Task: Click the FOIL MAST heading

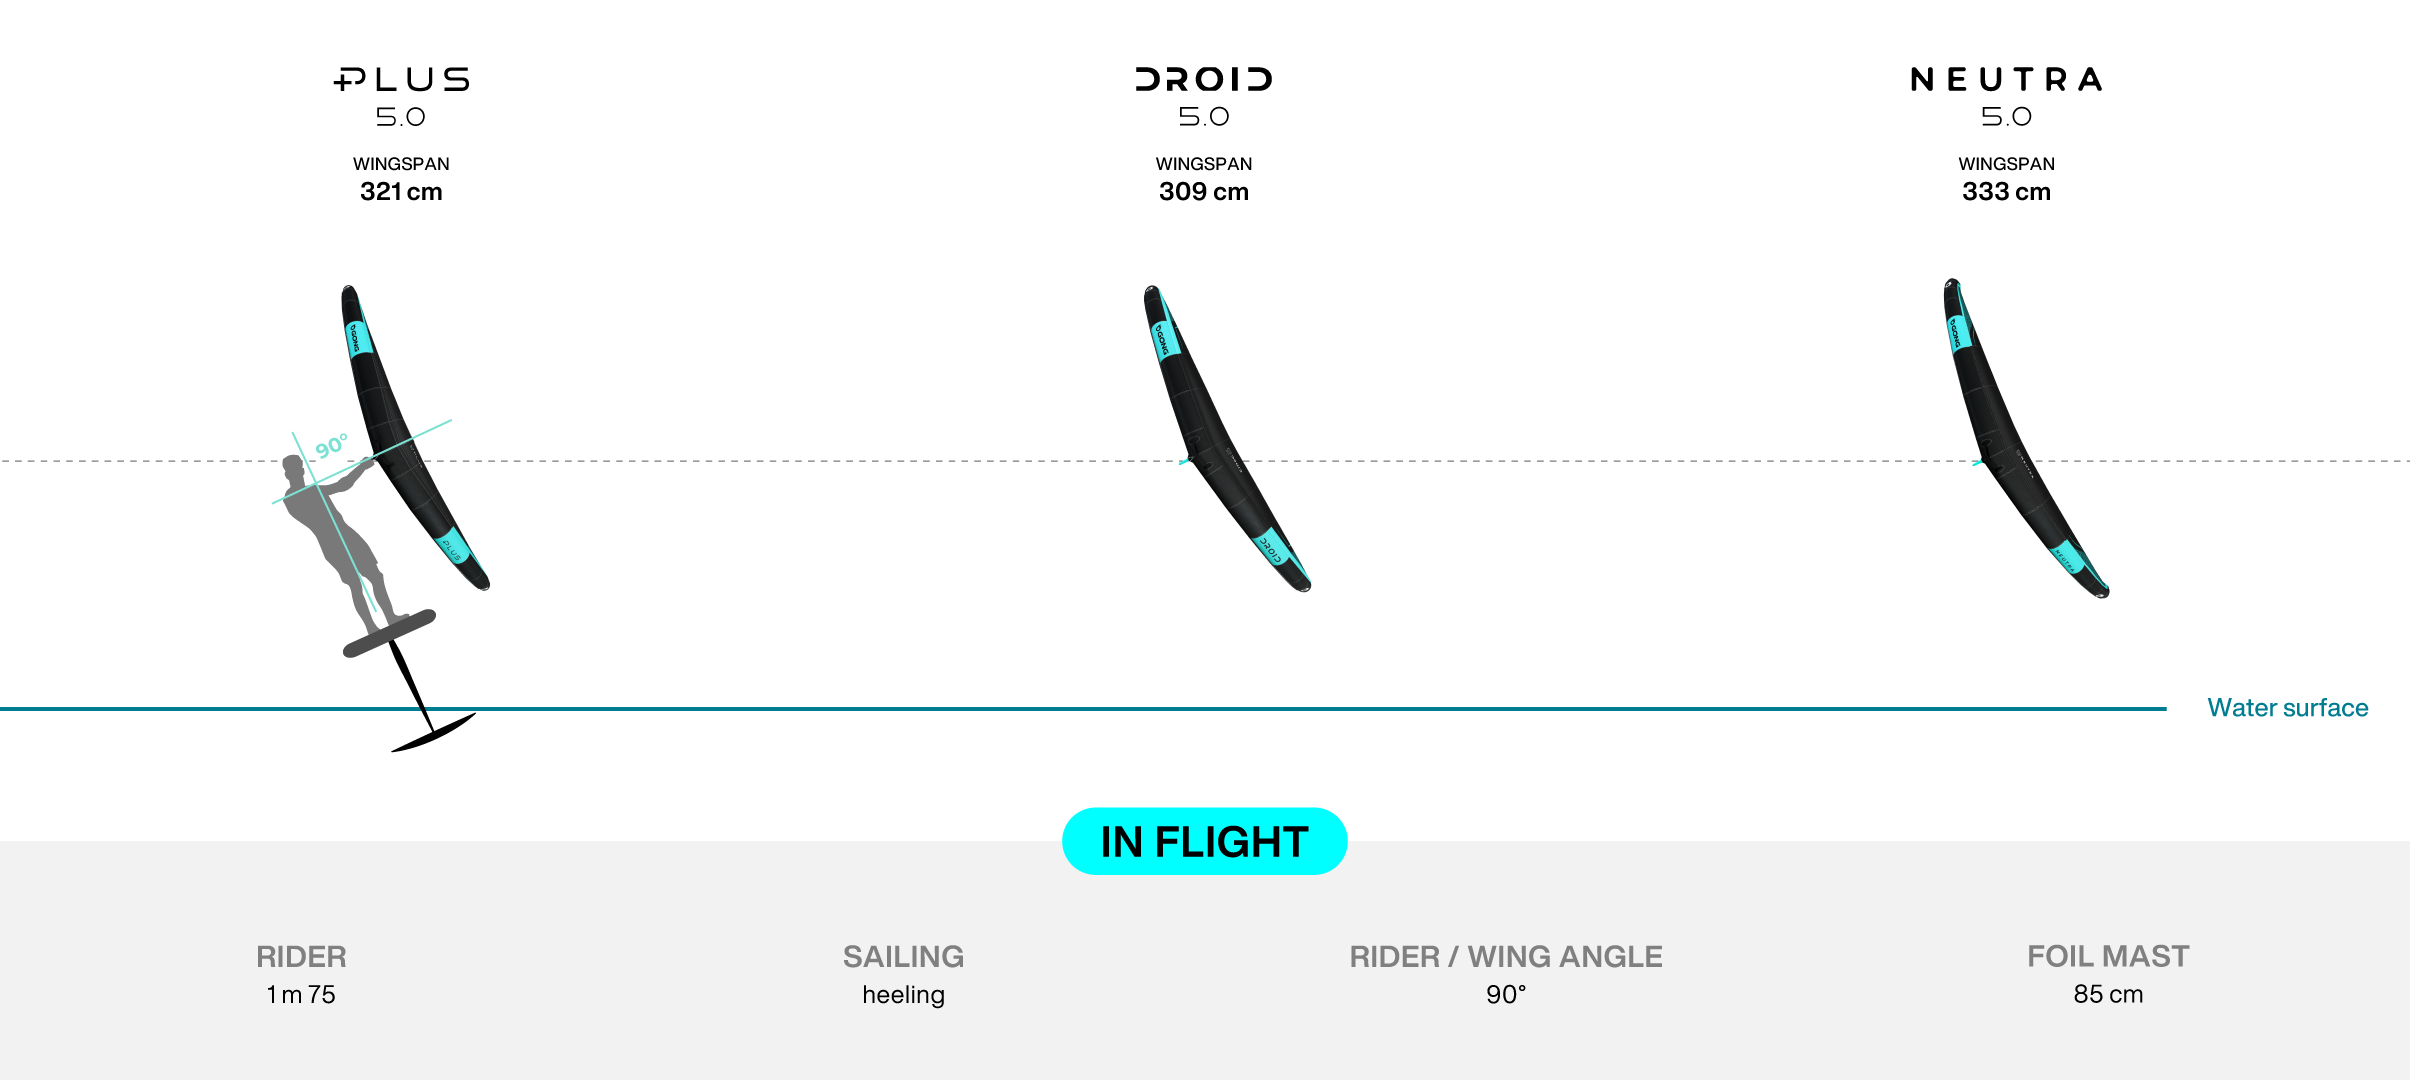Action: tap(2108, 957)
